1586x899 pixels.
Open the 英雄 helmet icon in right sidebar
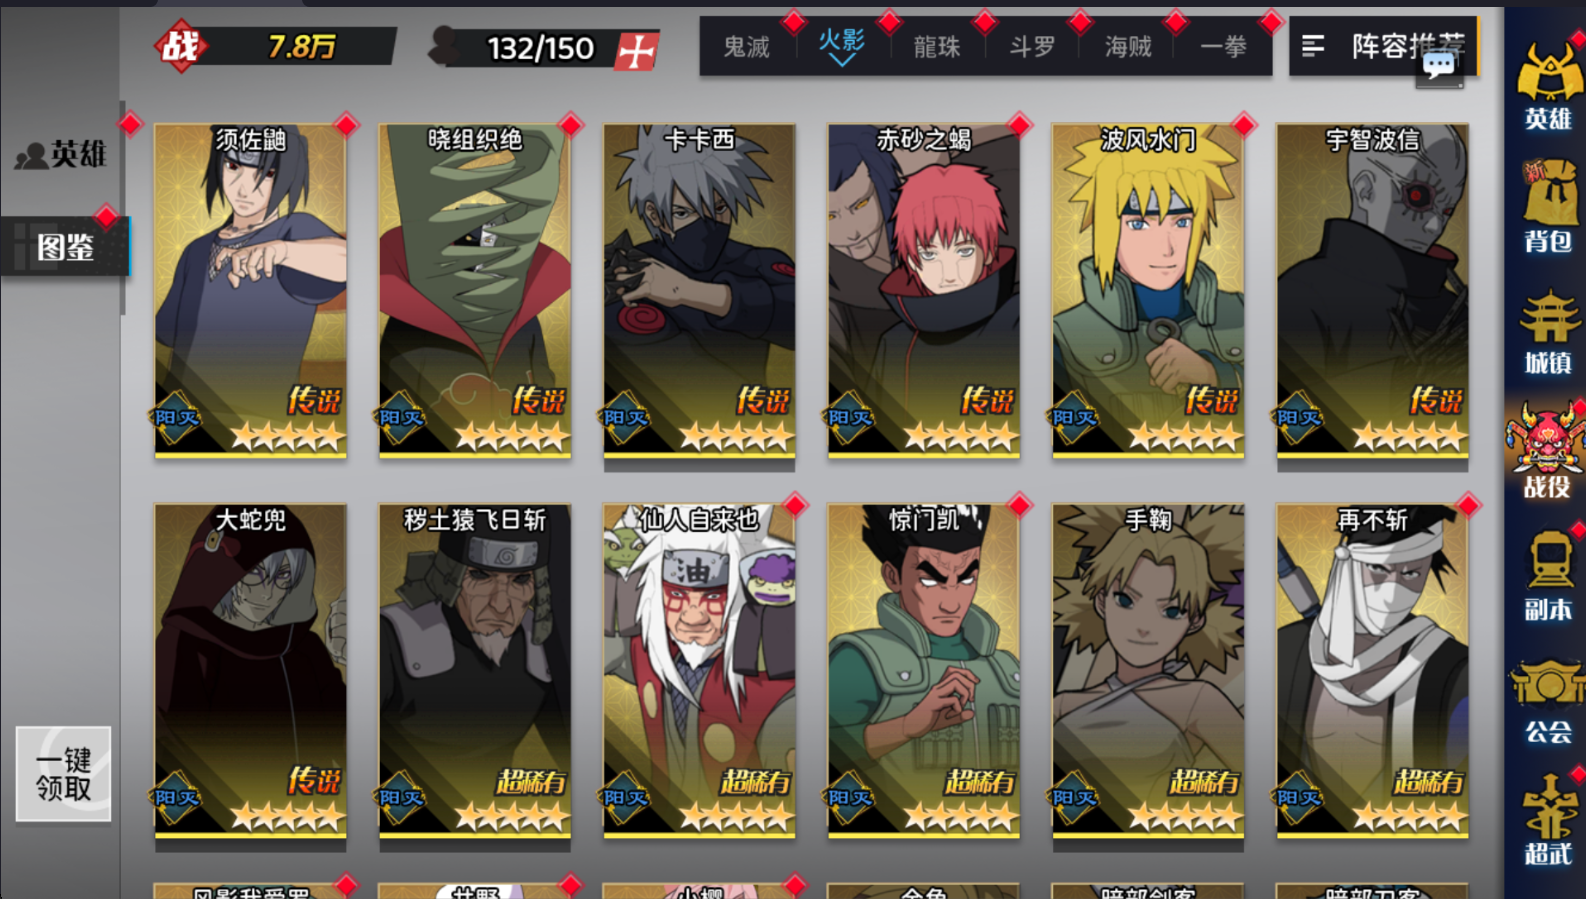click(x=1548, y=85)
